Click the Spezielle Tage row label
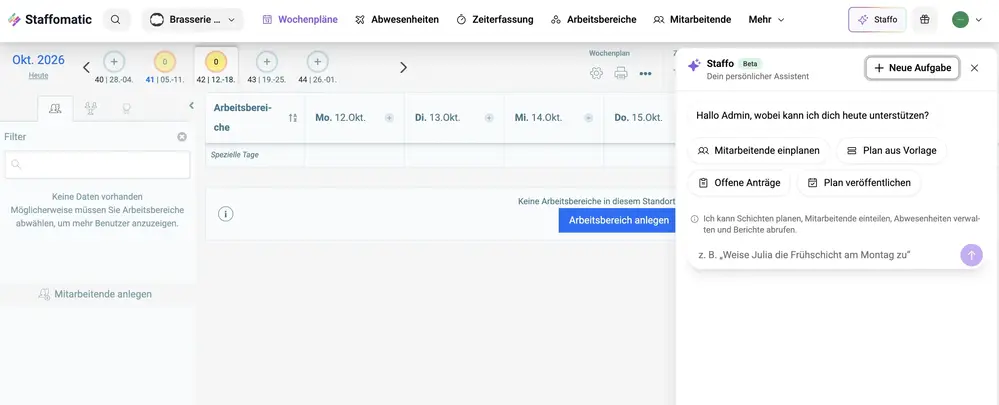The height and width of the screenshot is (405, 999). [x=235, y=155]
